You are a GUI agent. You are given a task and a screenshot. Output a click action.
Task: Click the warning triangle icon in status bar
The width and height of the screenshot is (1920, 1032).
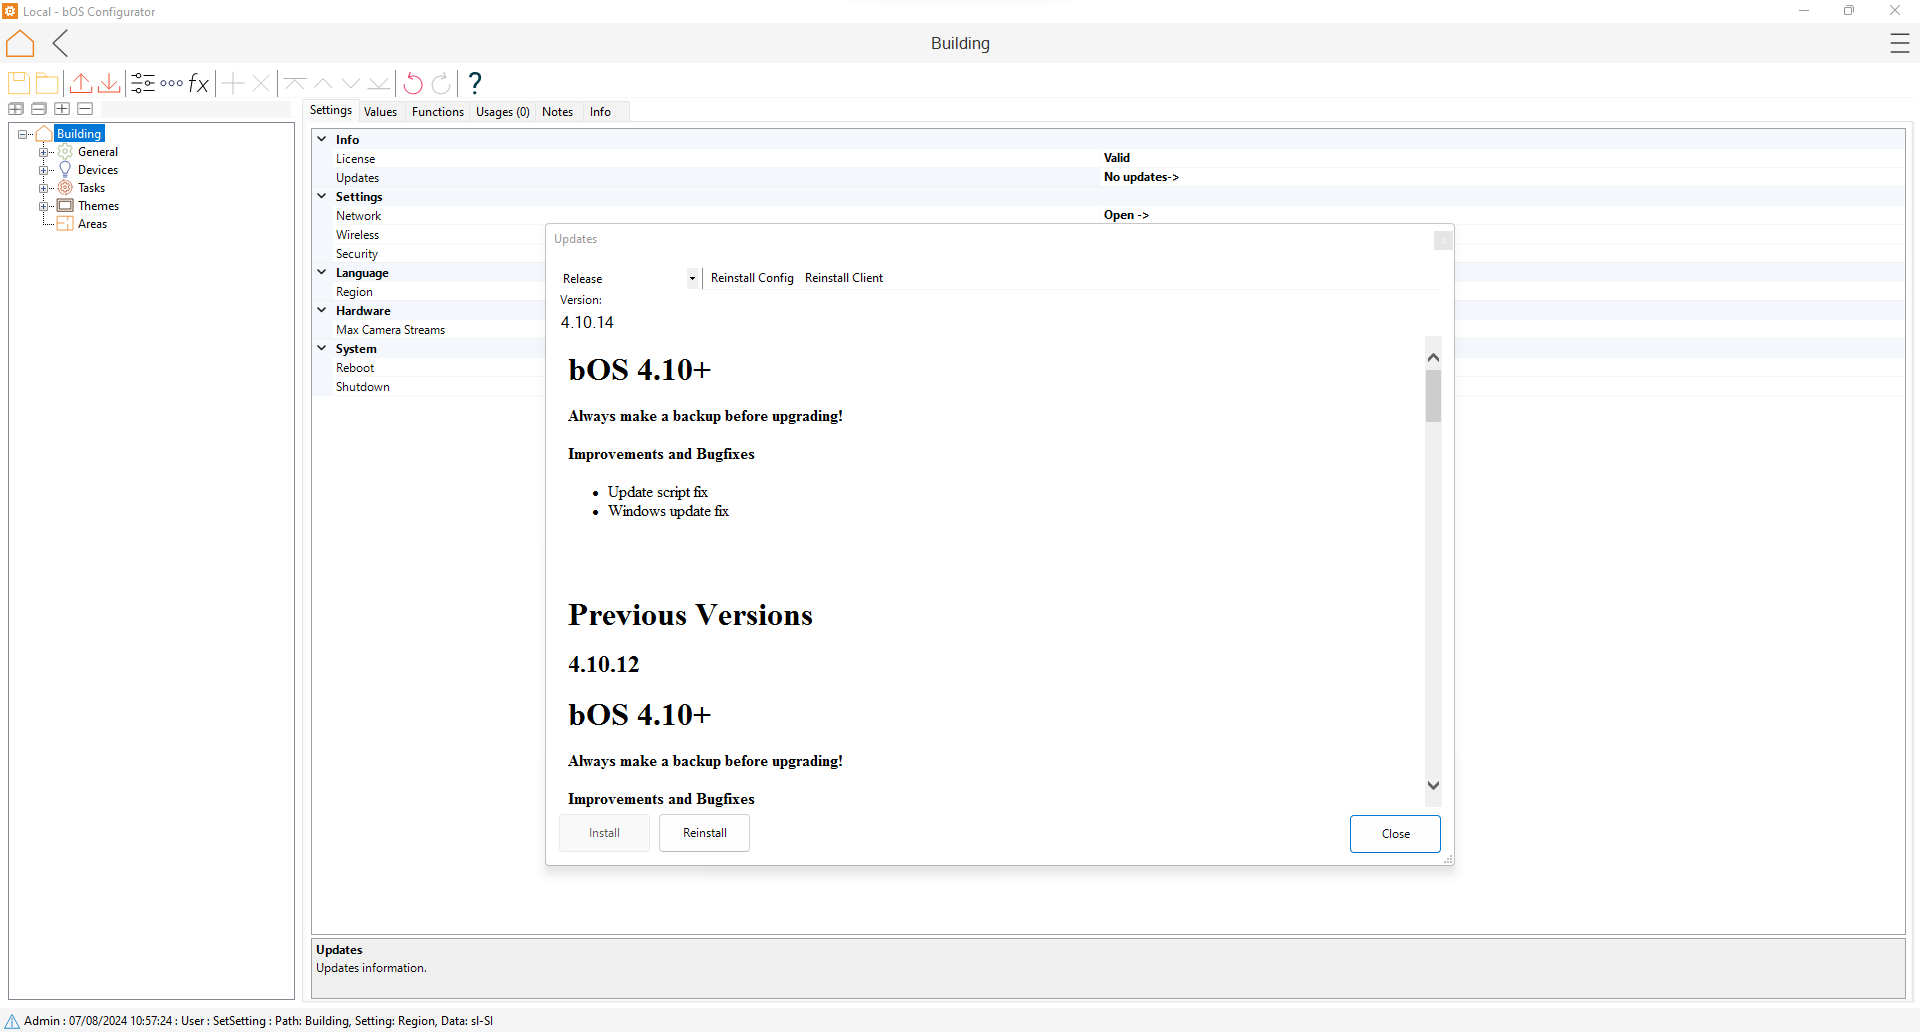coord(12,1021)
